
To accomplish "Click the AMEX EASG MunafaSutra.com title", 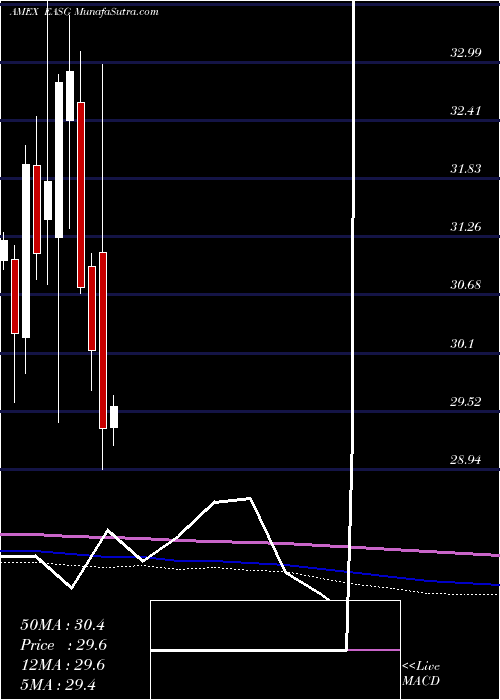I will tap(84, 12).
